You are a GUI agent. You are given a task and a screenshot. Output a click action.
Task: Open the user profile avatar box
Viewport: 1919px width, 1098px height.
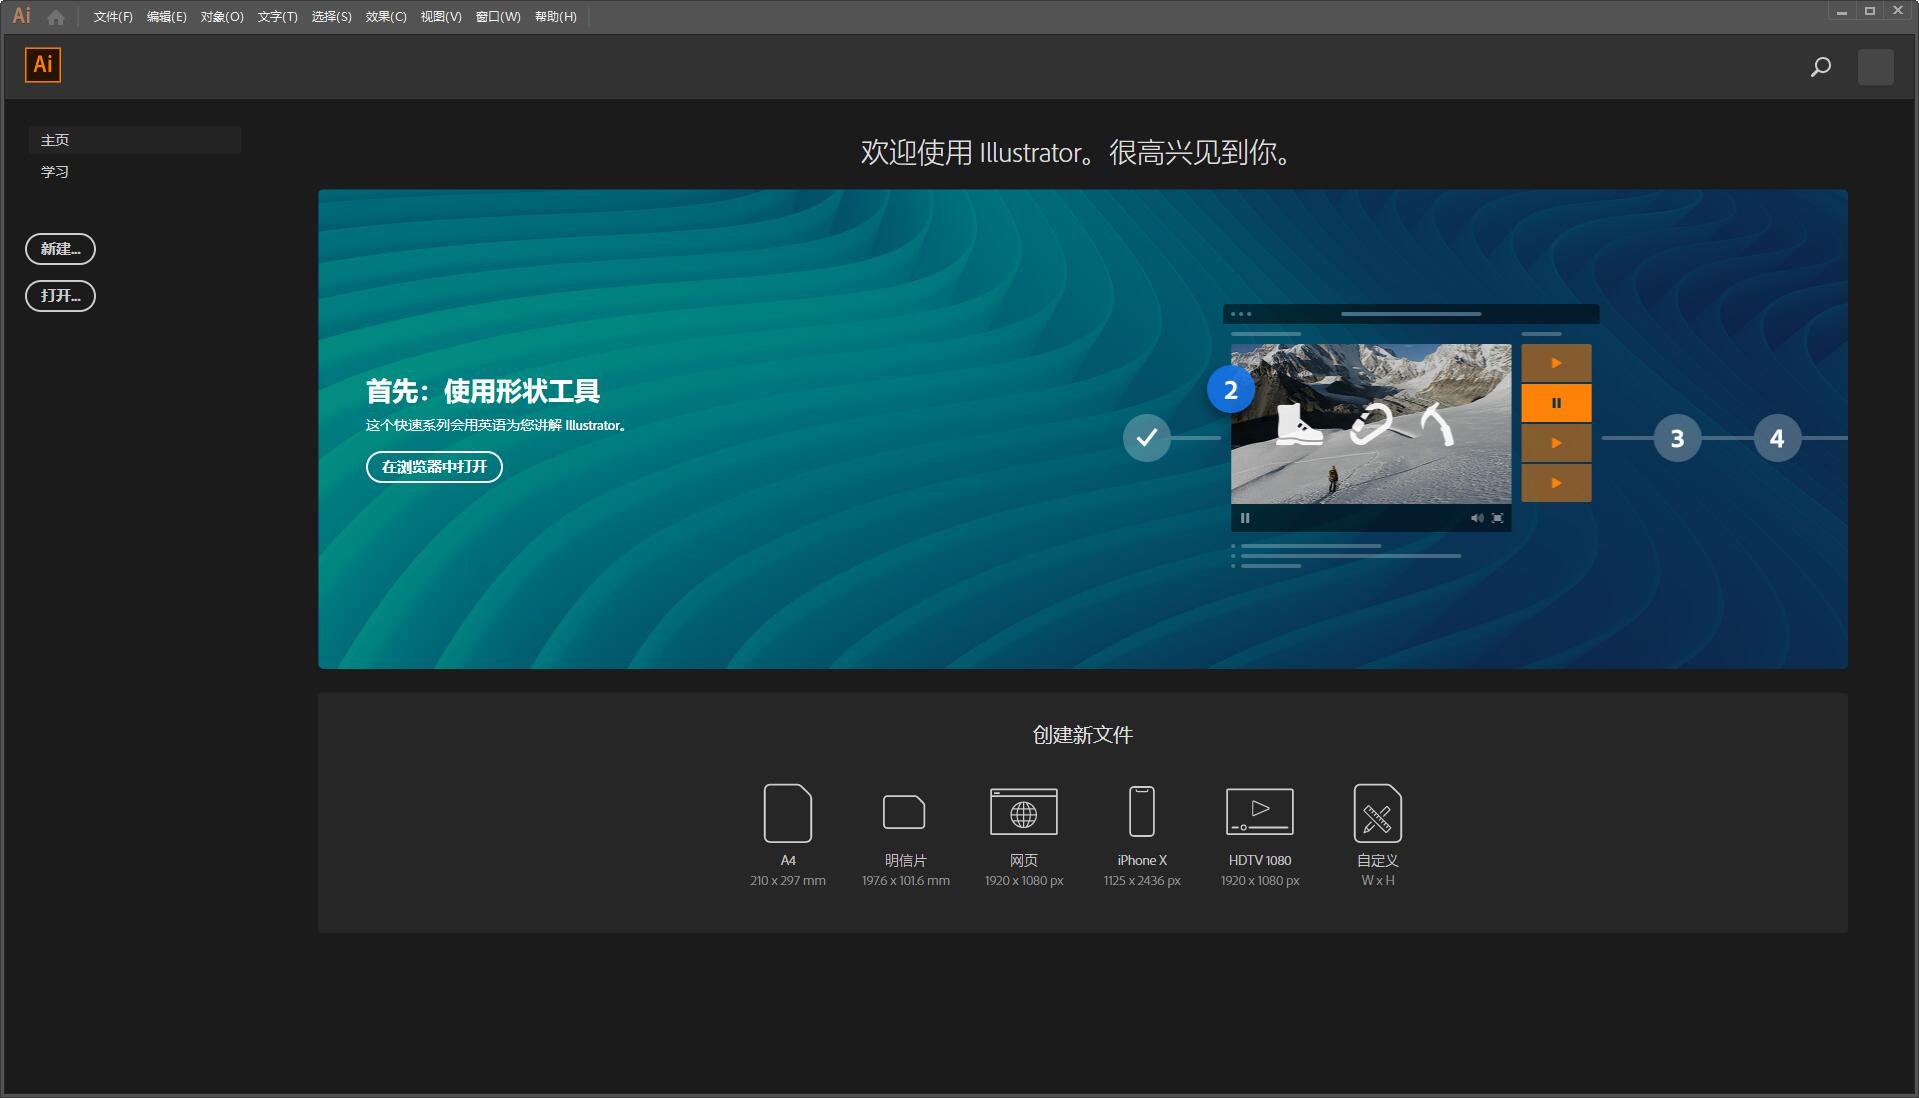click(1875, 67)
